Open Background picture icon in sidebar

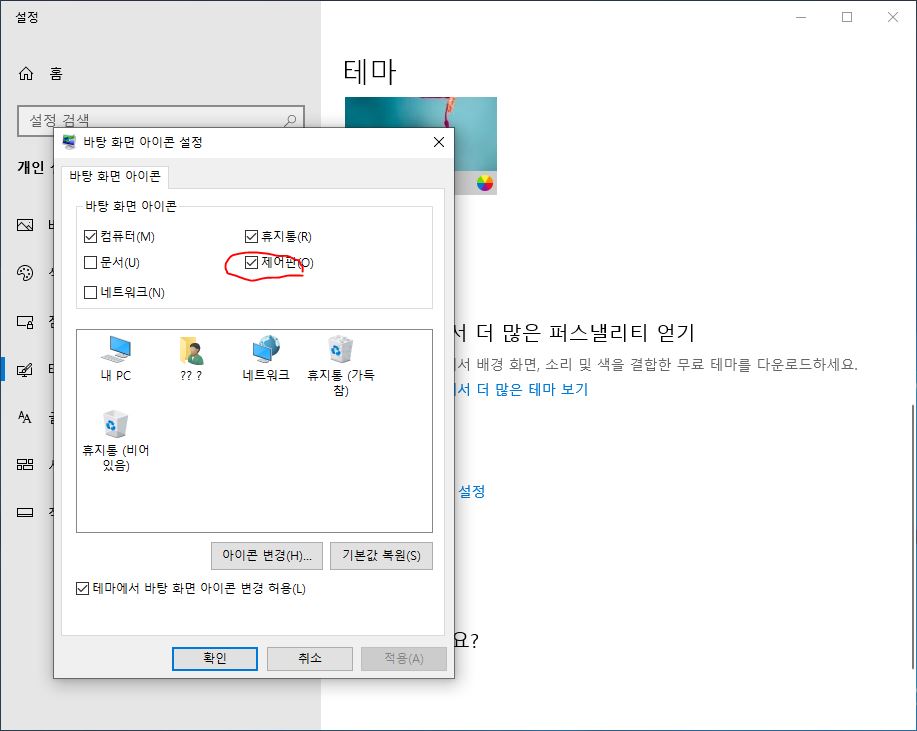(x=25, y=225)
